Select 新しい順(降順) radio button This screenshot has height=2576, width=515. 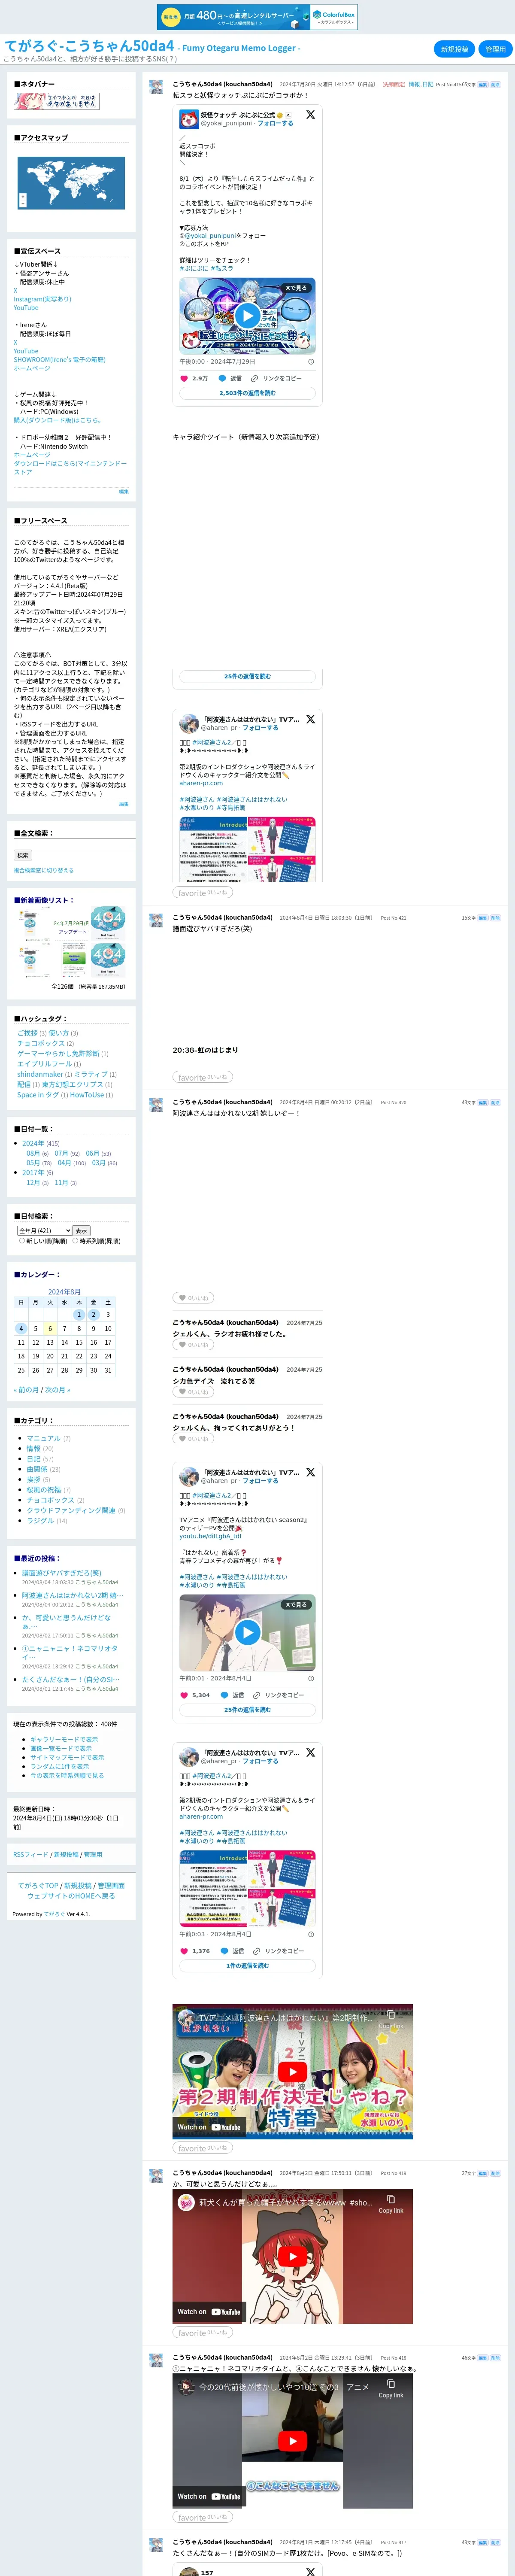(22, 1241)
